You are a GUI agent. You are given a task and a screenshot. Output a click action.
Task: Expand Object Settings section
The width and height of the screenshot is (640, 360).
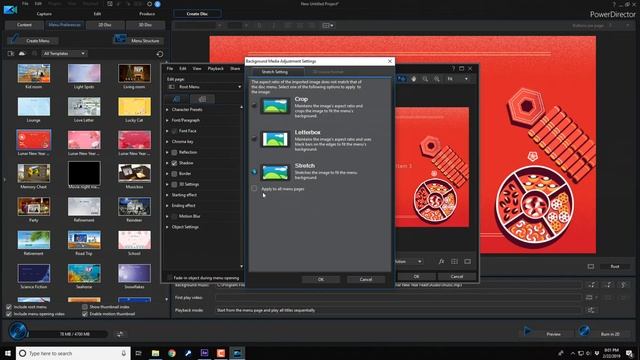pyautogui.click(x=167, y=227)
